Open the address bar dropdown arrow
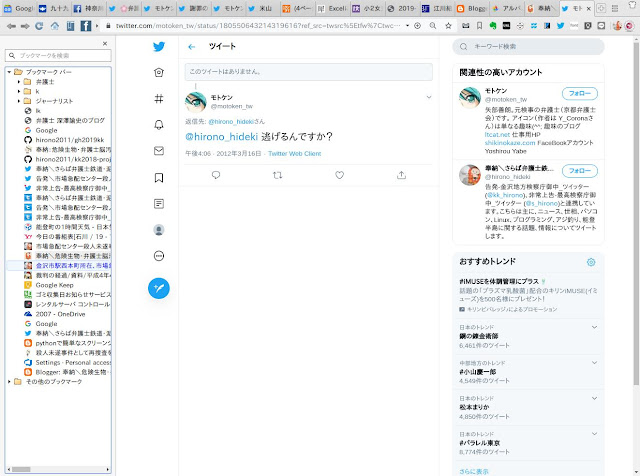Viewport: 640px width, 476px height. (x=407, y=26)
